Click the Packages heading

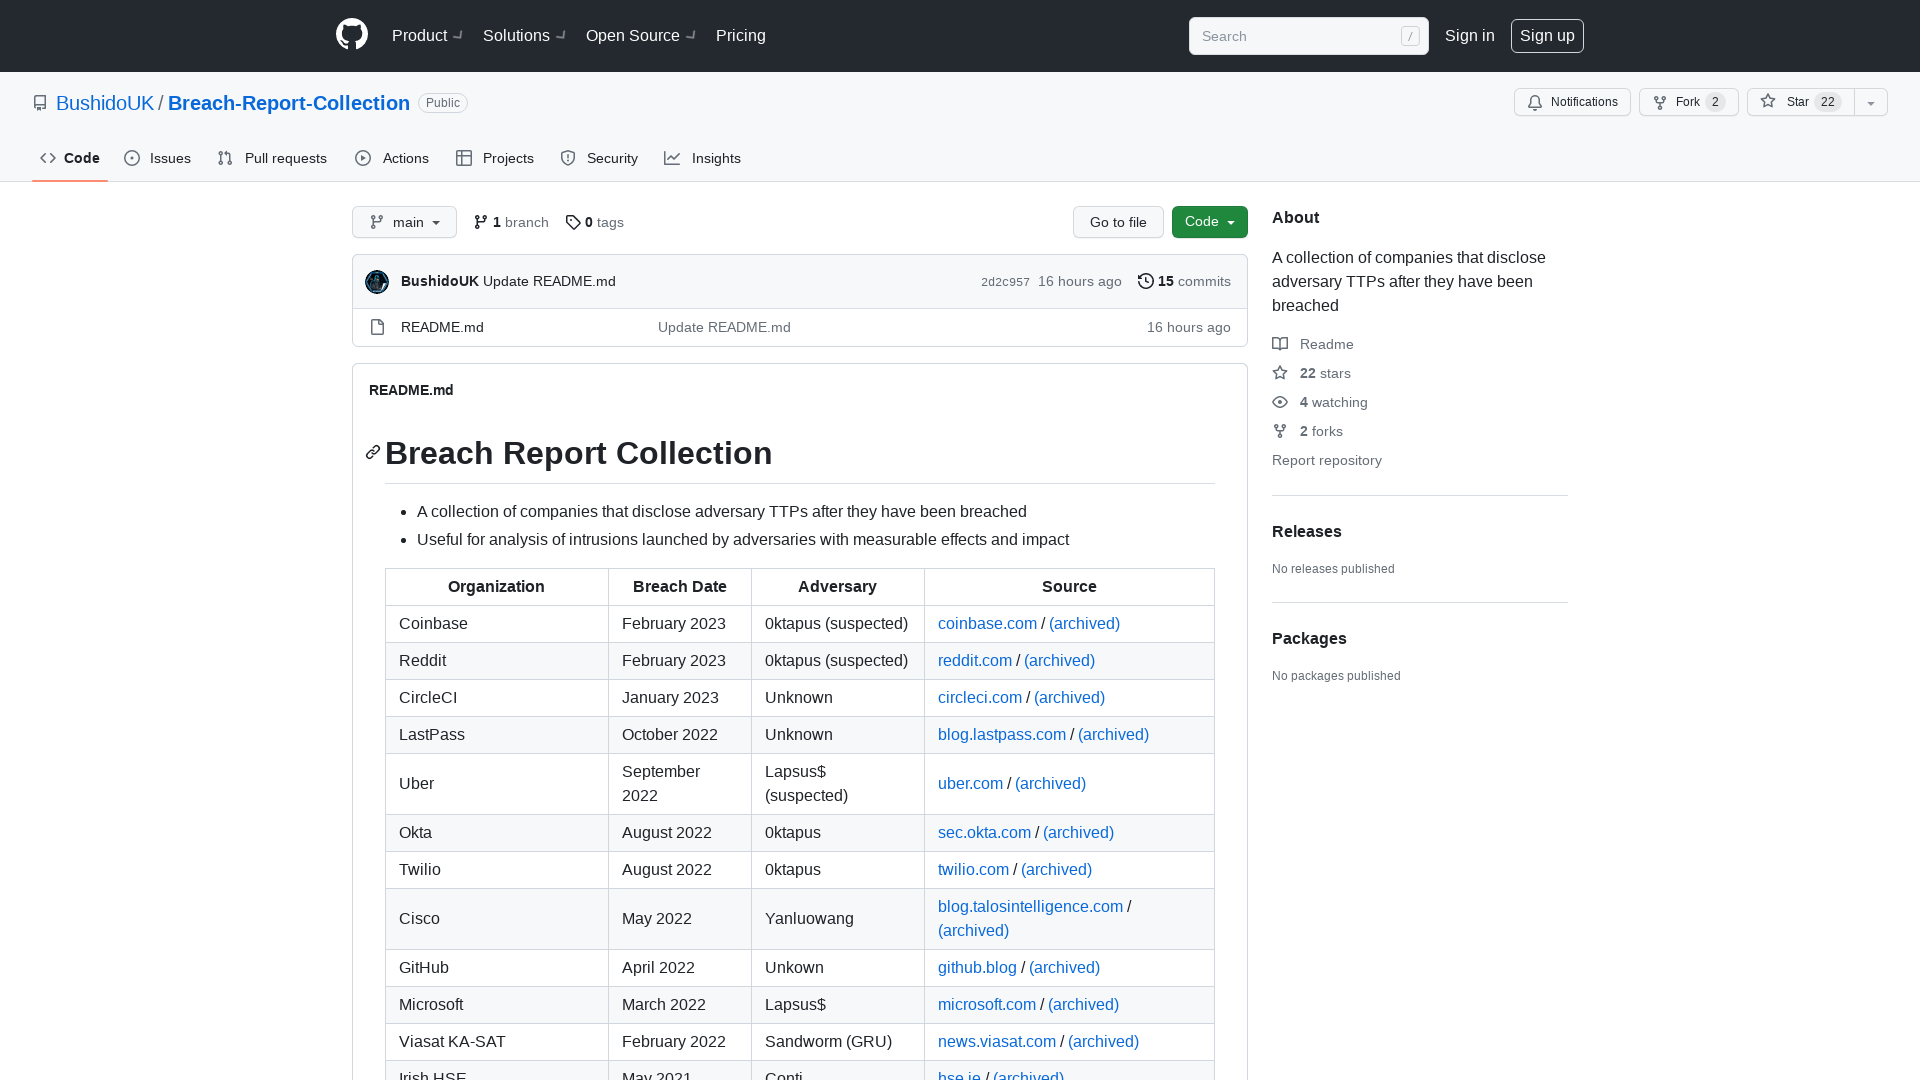point(1309,638)
